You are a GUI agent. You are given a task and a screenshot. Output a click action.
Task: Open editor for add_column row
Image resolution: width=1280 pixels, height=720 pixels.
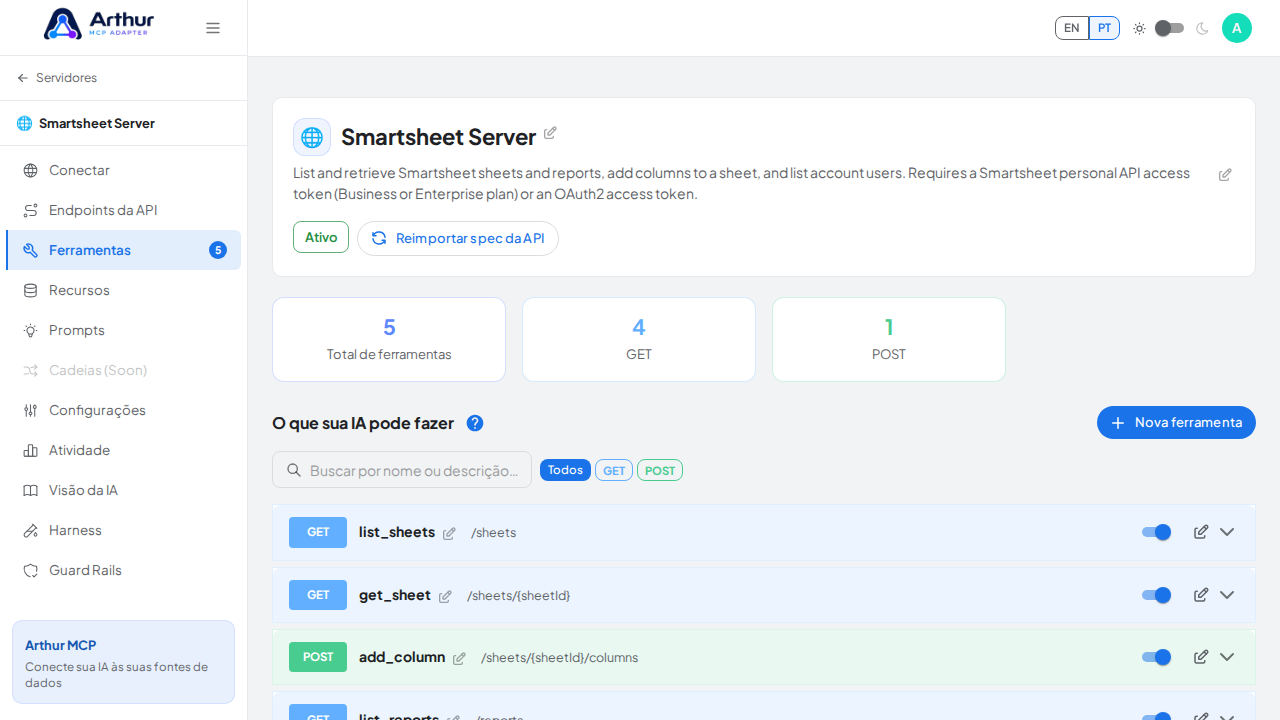1201,657
